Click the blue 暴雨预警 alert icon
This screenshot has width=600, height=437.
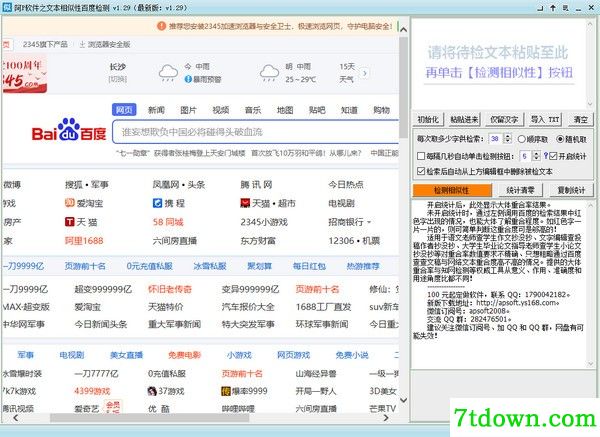tap(188, 79)
